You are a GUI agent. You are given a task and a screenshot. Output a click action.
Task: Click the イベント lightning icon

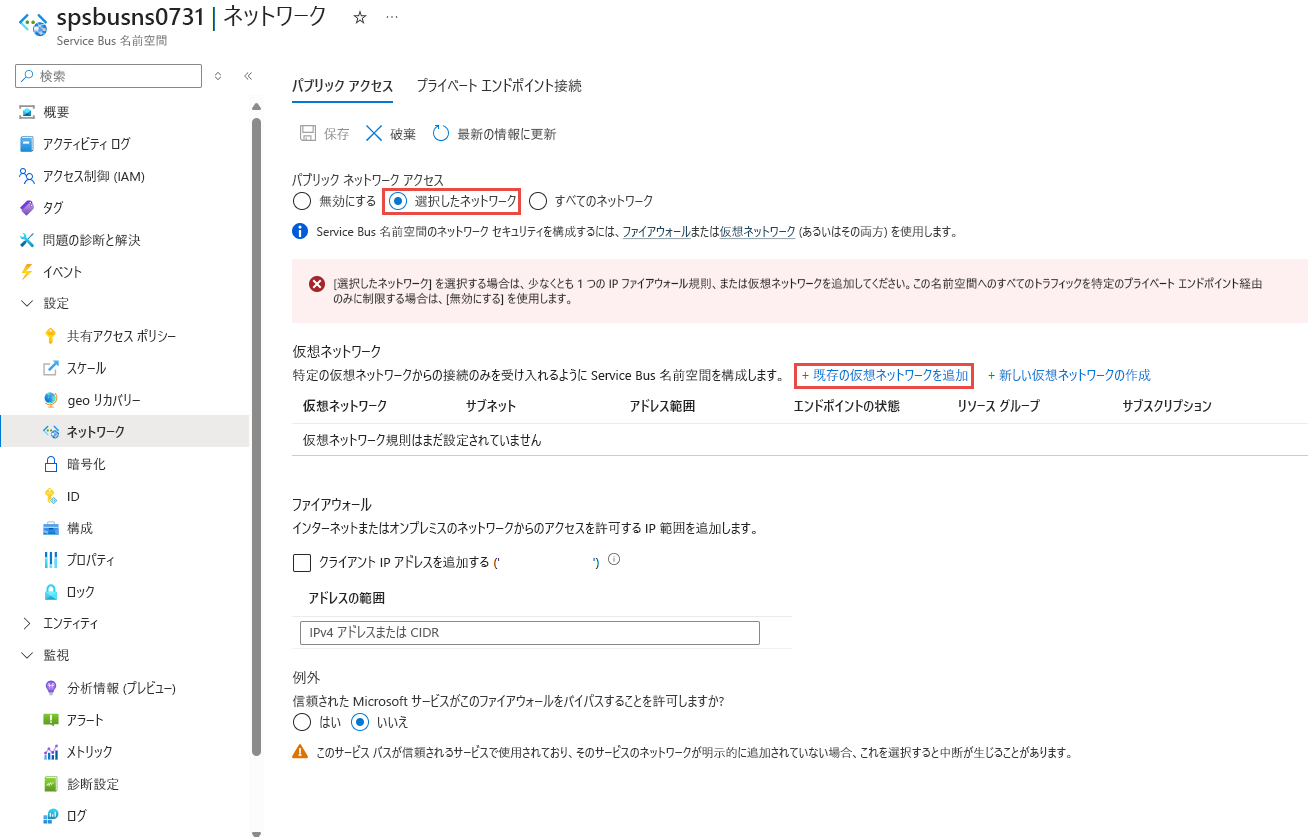[27, 272]
